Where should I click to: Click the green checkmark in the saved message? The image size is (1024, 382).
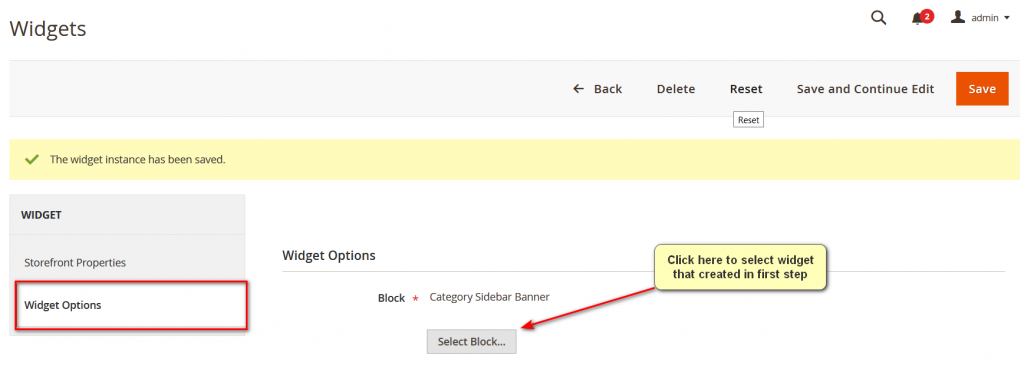31,159
